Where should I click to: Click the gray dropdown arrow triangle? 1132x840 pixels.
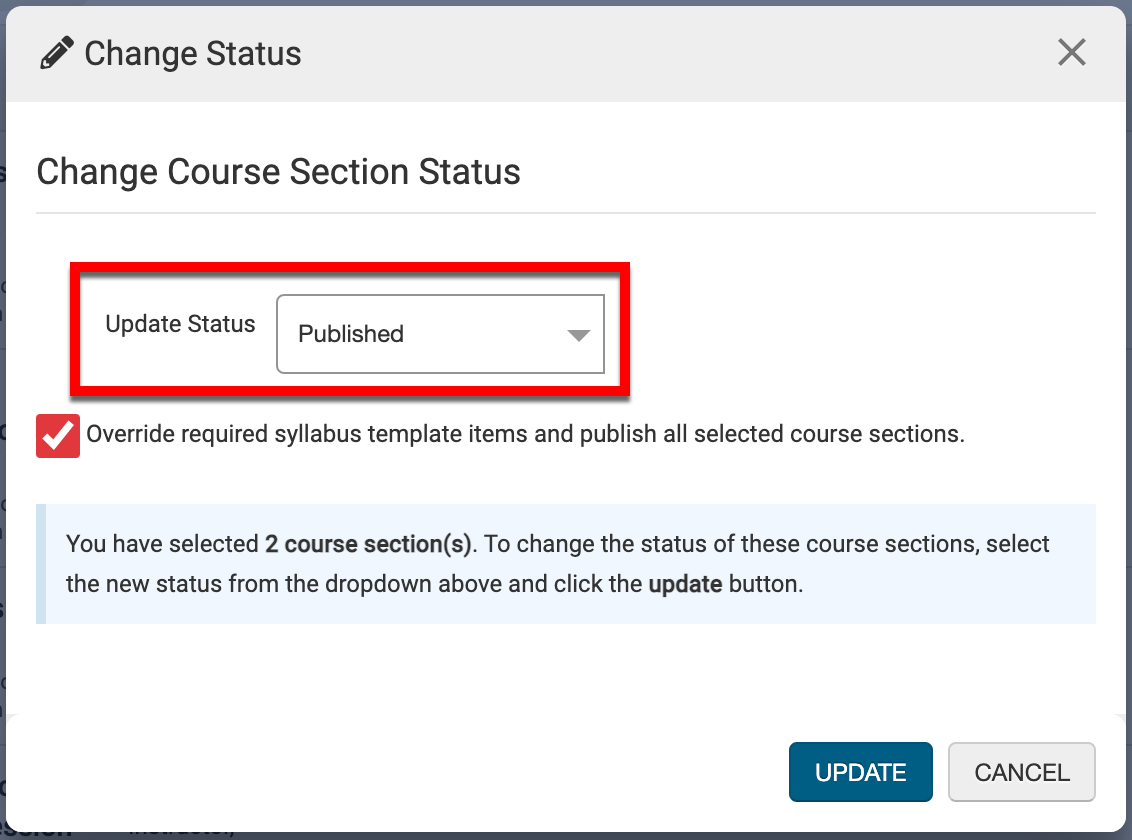point(579,335)
